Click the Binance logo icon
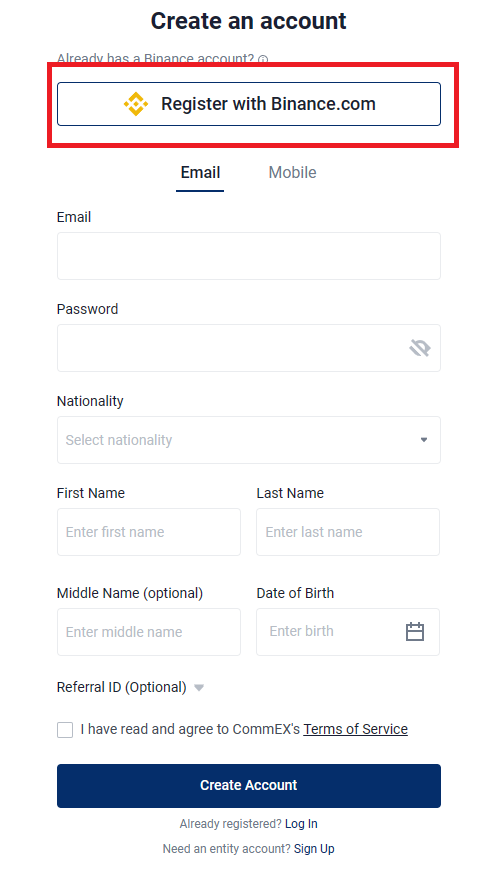Screen dimensions: 501x885 (136, 104)
